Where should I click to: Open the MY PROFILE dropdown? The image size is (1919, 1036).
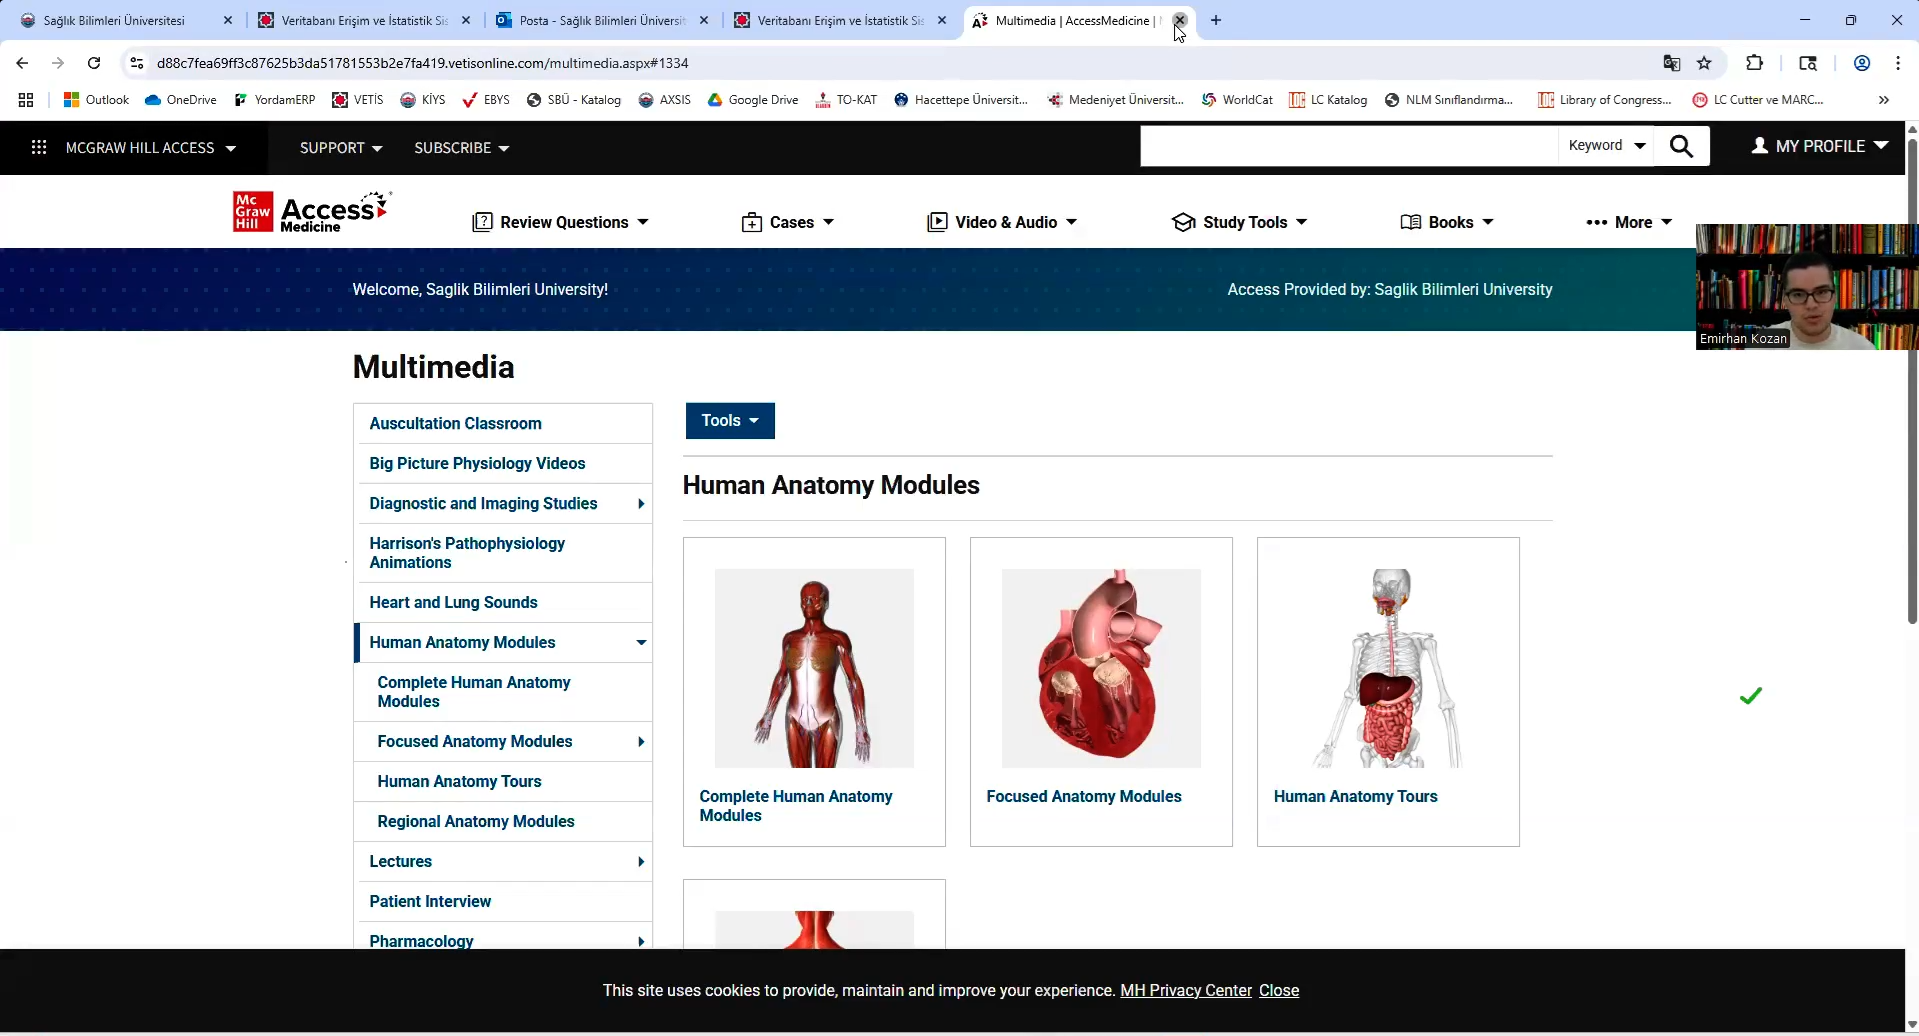[1820, 146]
